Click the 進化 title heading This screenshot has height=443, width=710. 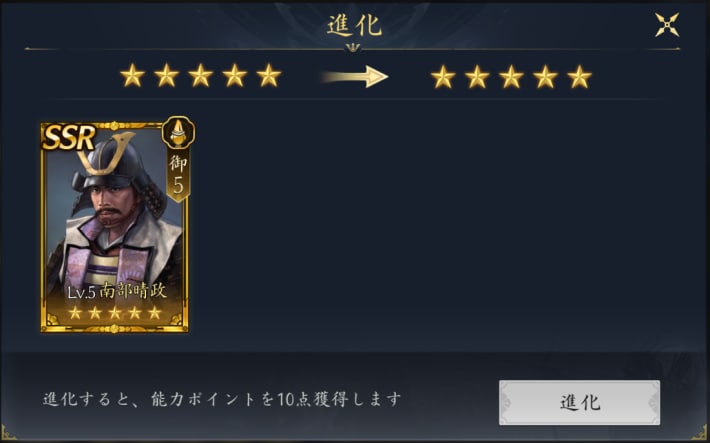355,25
